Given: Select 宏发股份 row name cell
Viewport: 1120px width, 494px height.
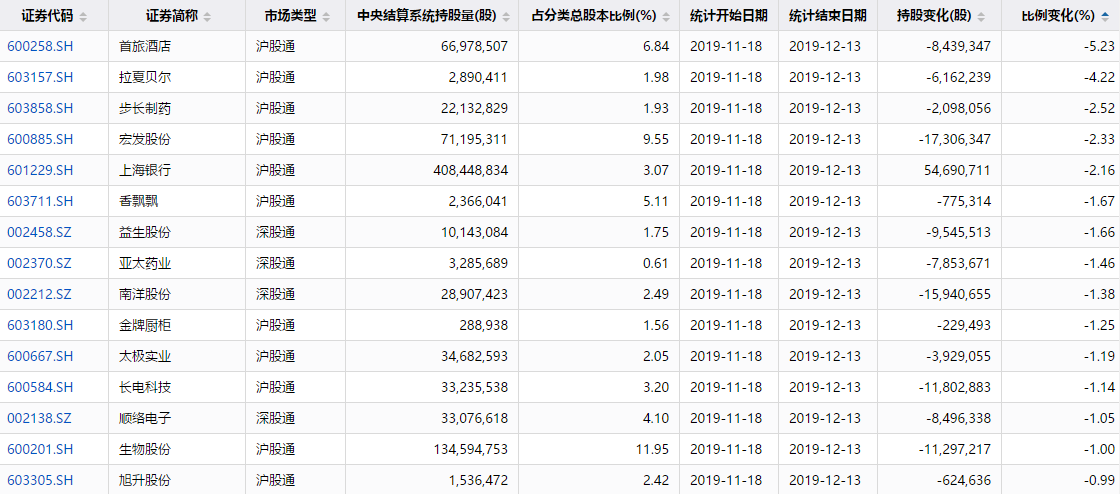Looking at the screenshot, I should (176, 139).
